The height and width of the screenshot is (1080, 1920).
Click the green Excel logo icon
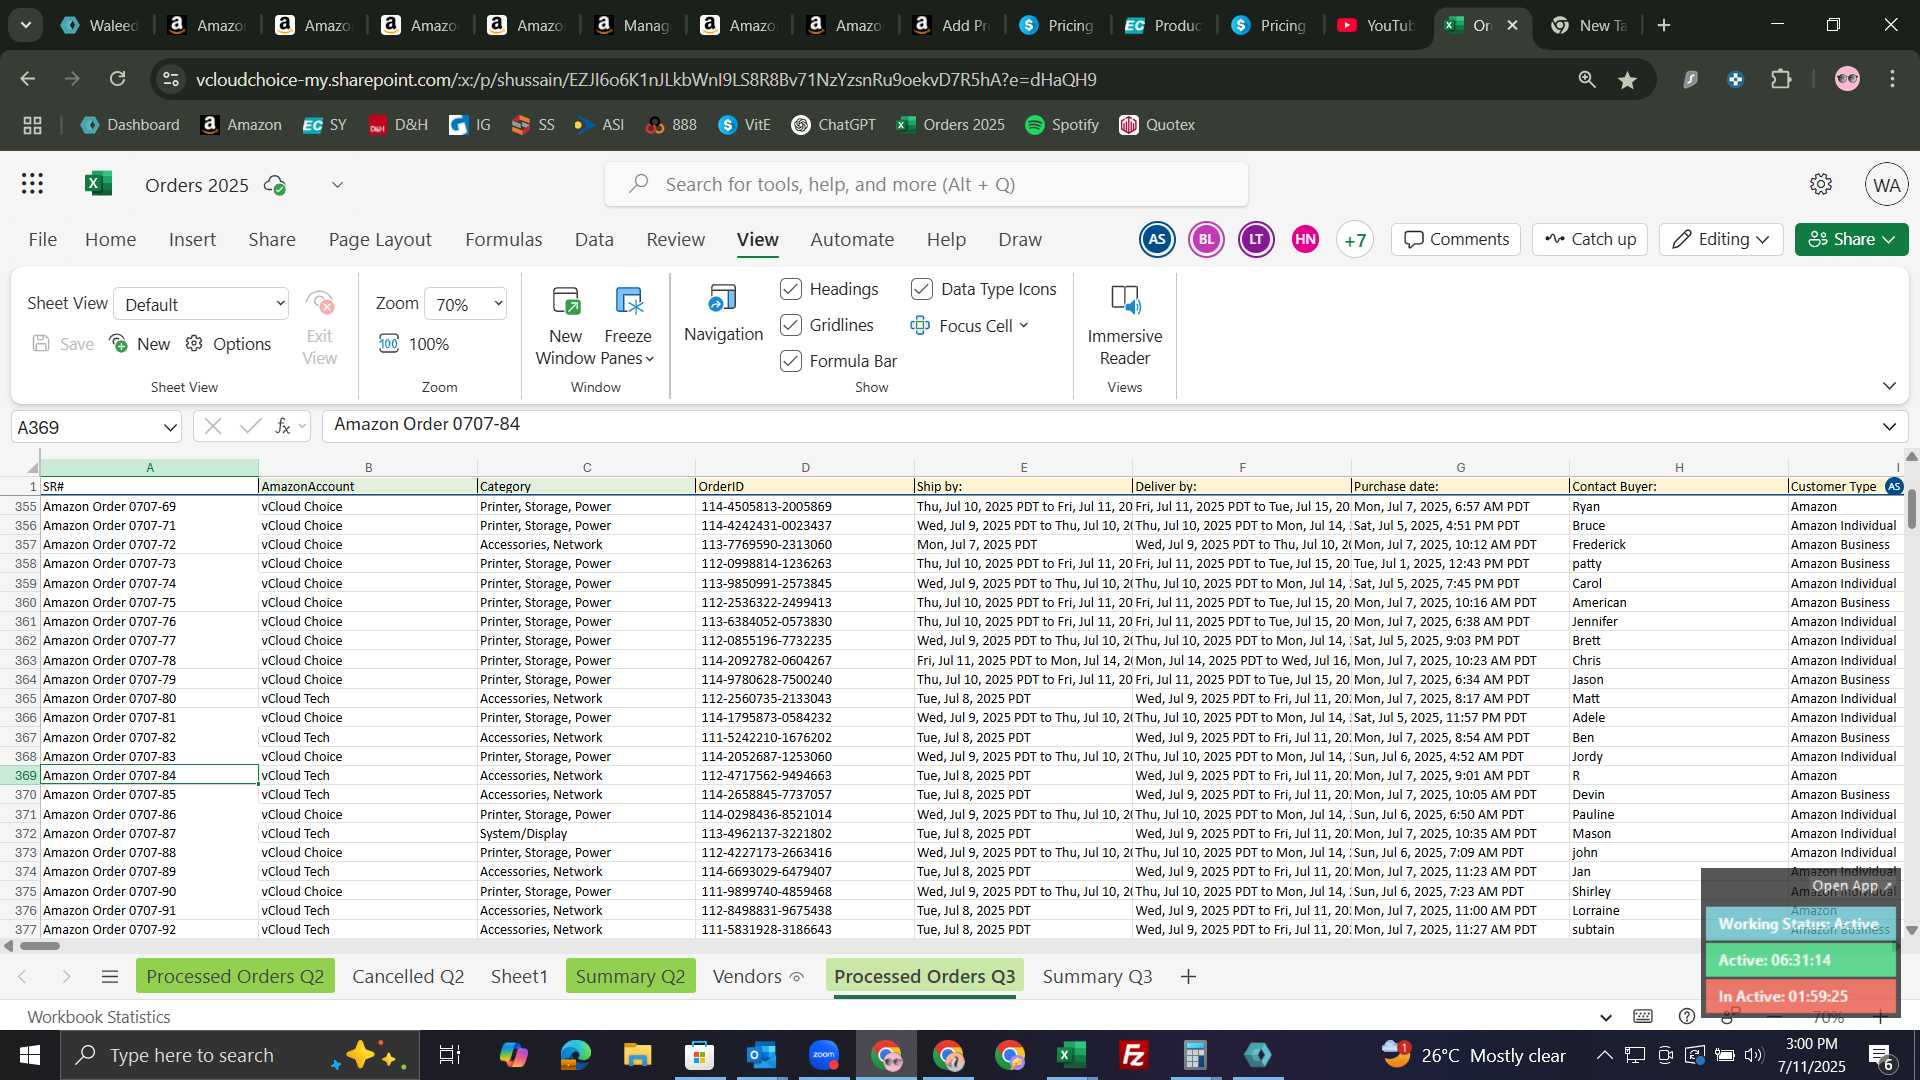click(x=98, y=184)
